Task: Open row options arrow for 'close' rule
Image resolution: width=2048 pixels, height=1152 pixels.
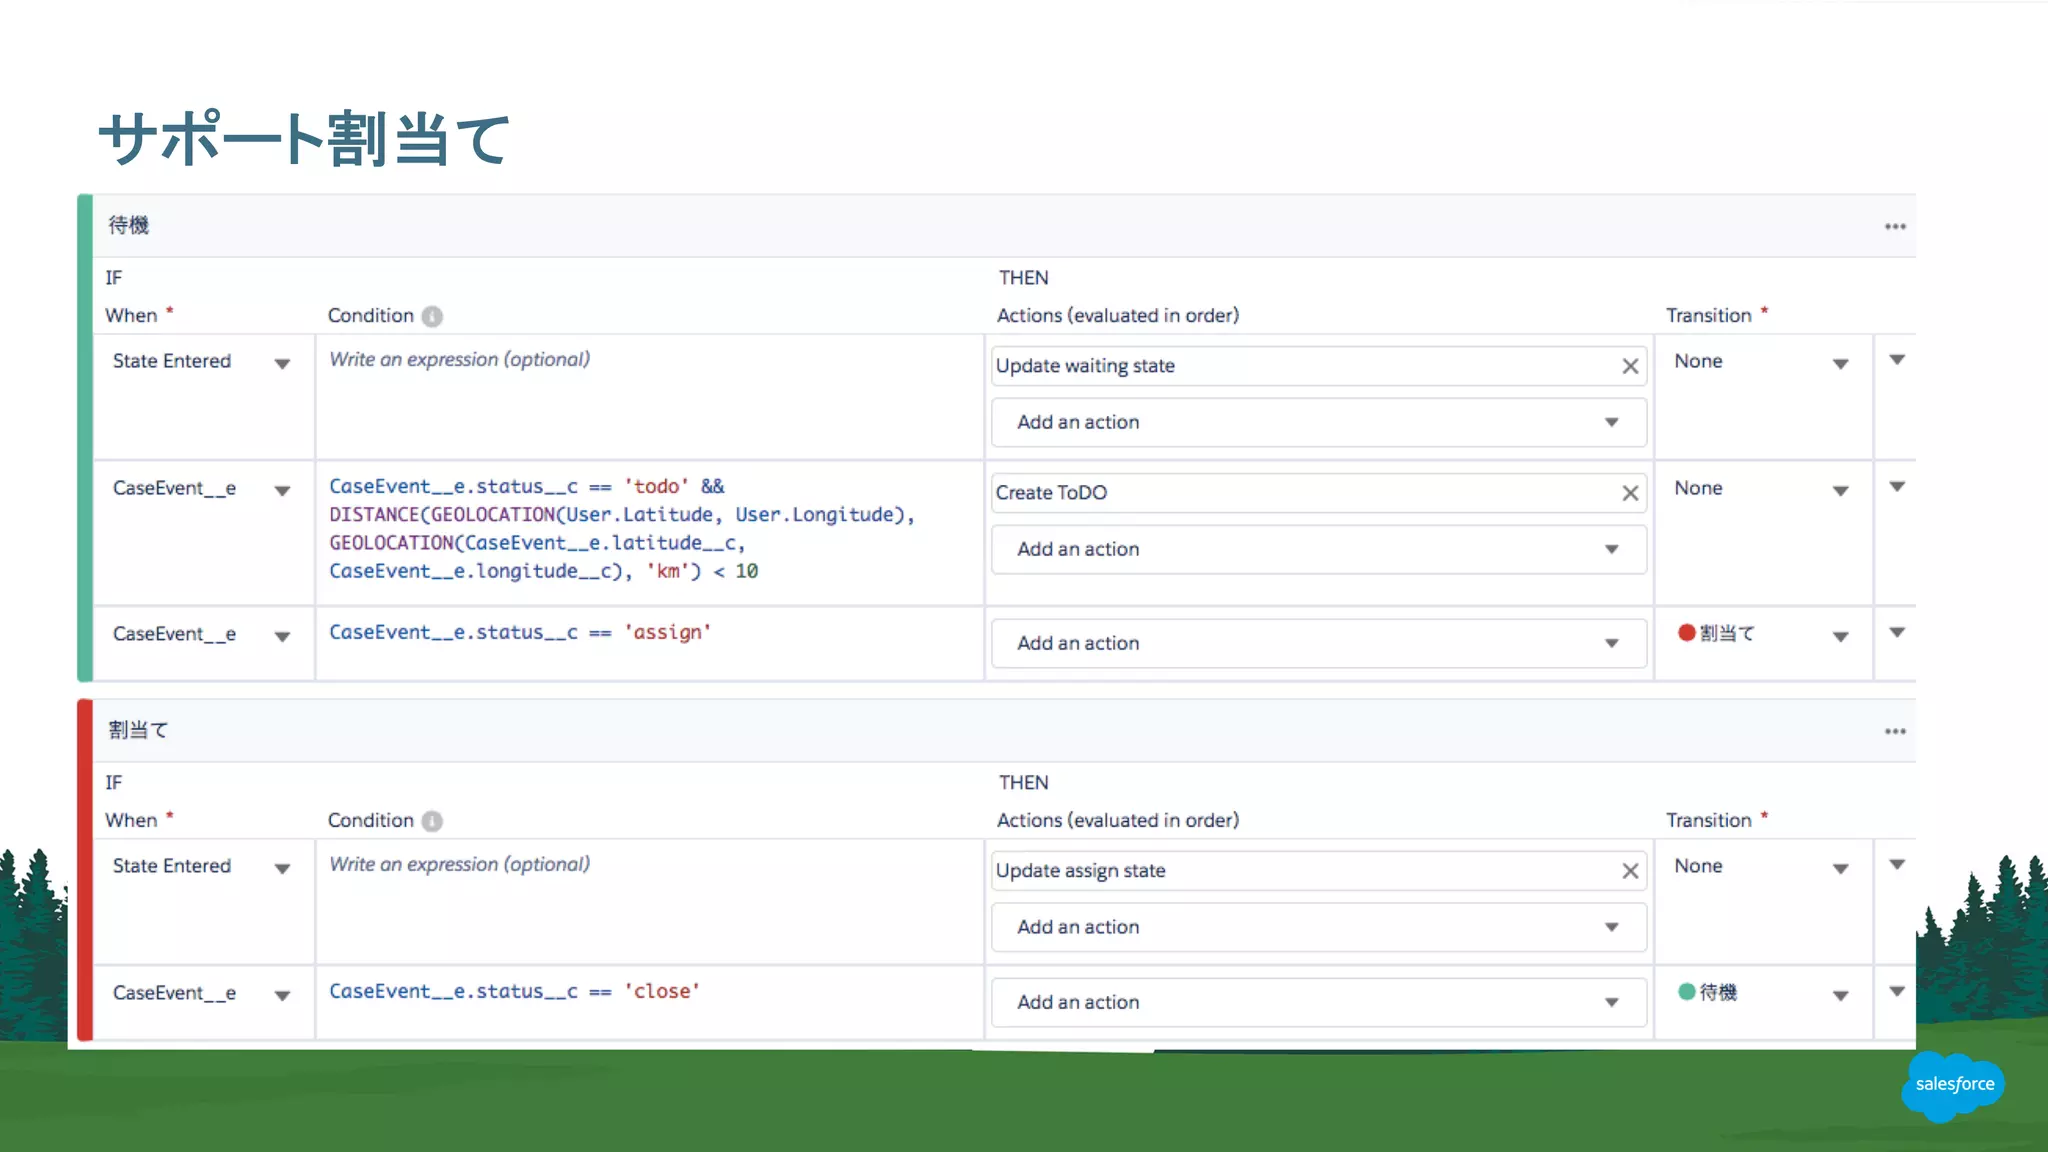Action: pyautogui.click(x=1897, y=991)
